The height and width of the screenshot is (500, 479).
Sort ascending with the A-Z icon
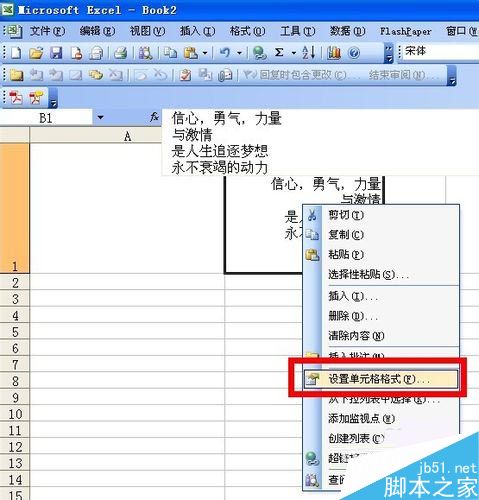pos(308,53)
